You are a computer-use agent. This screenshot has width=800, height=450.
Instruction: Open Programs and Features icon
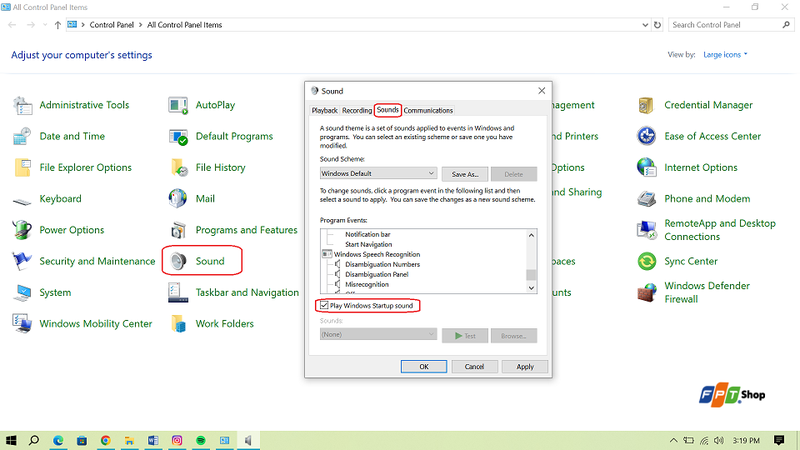click(178, 230)
